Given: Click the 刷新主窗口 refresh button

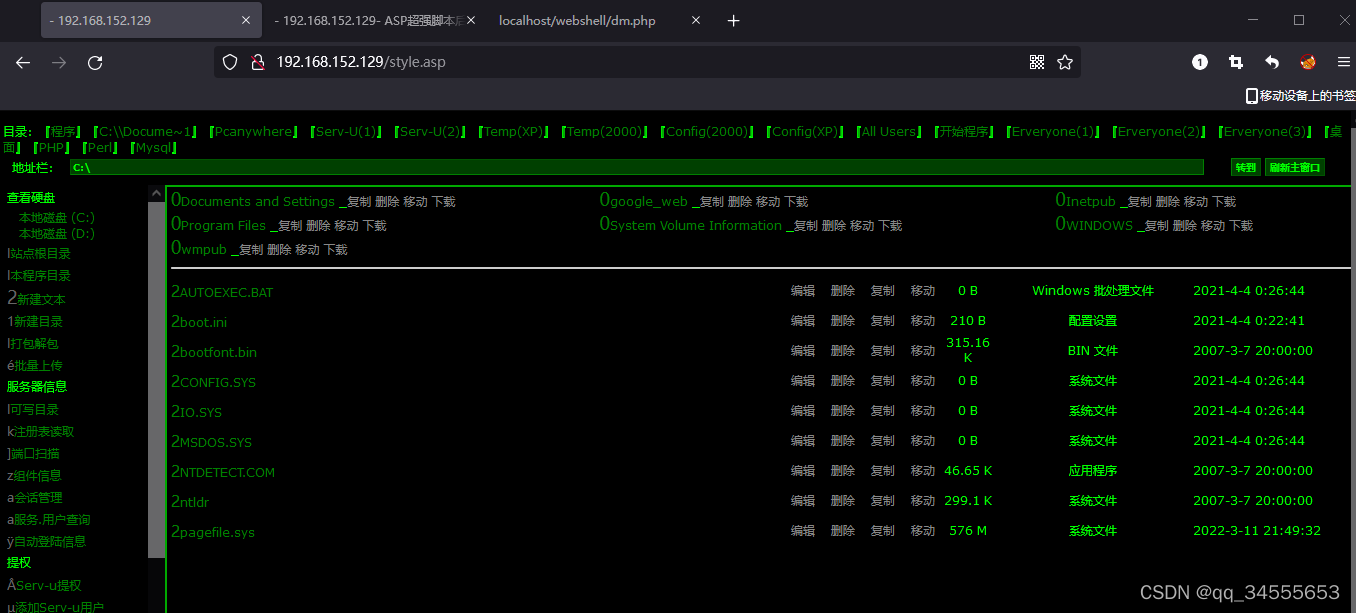Looking at the screenshot, I should pos(1295,167).
